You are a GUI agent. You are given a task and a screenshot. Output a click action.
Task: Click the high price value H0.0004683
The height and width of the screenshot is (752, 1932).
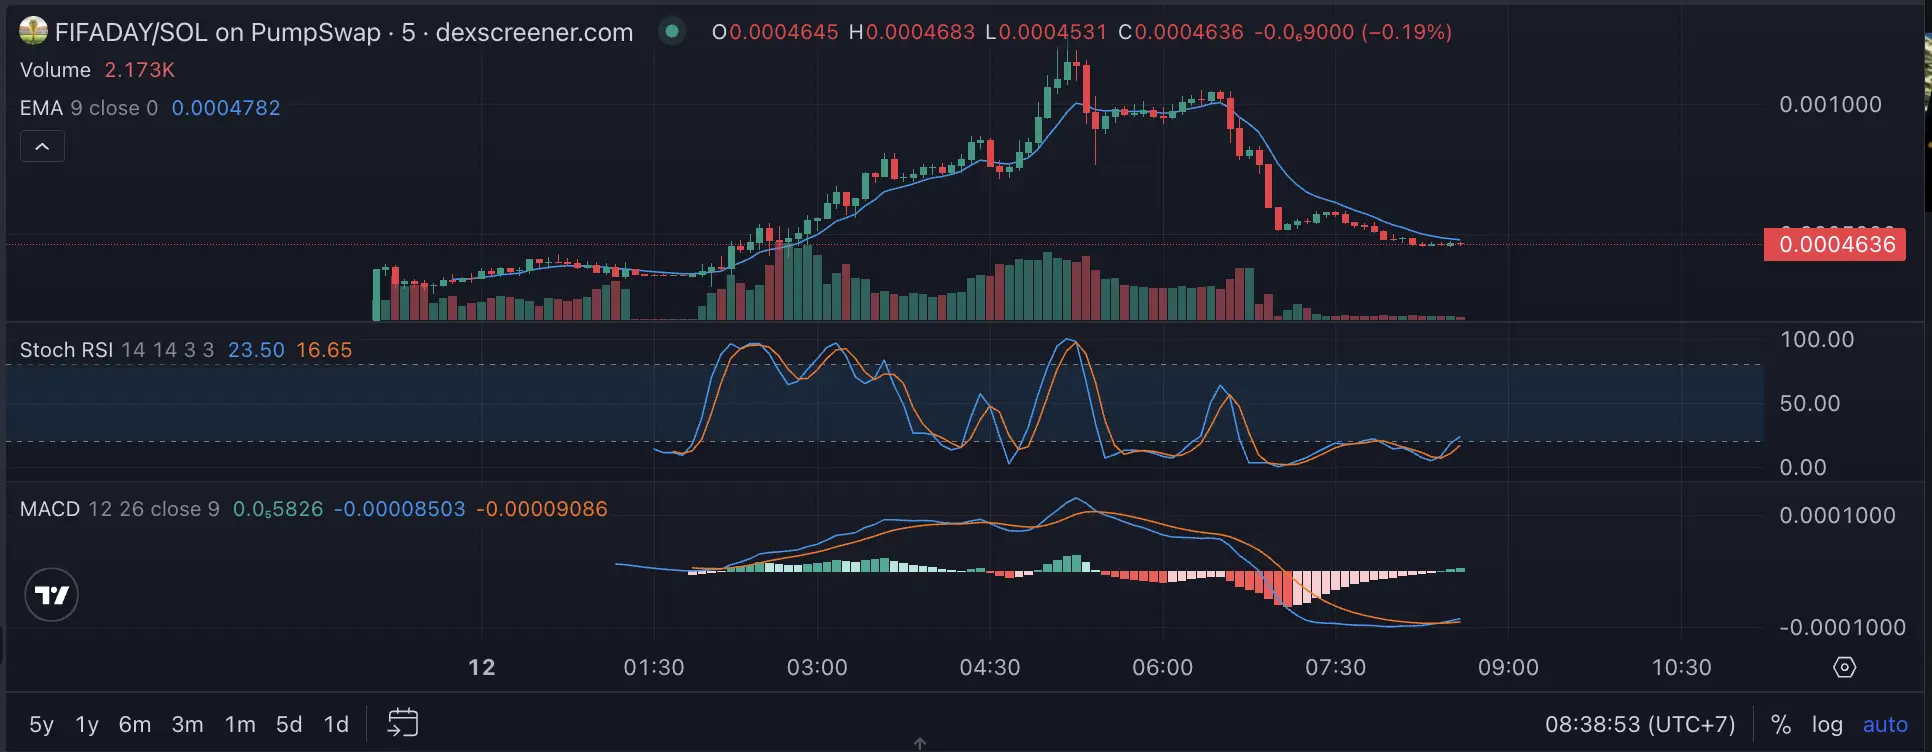912,32
